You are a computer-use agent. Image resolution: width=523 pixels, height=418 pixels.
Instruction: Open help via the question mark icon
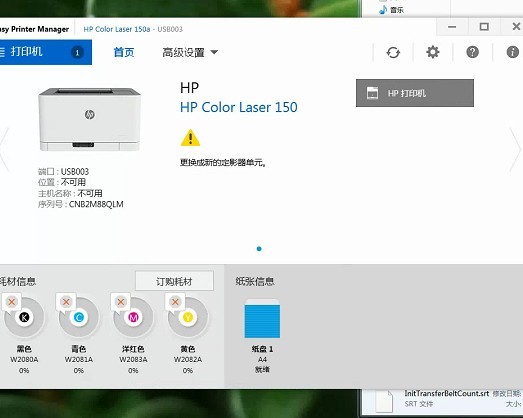click(472, 52)
